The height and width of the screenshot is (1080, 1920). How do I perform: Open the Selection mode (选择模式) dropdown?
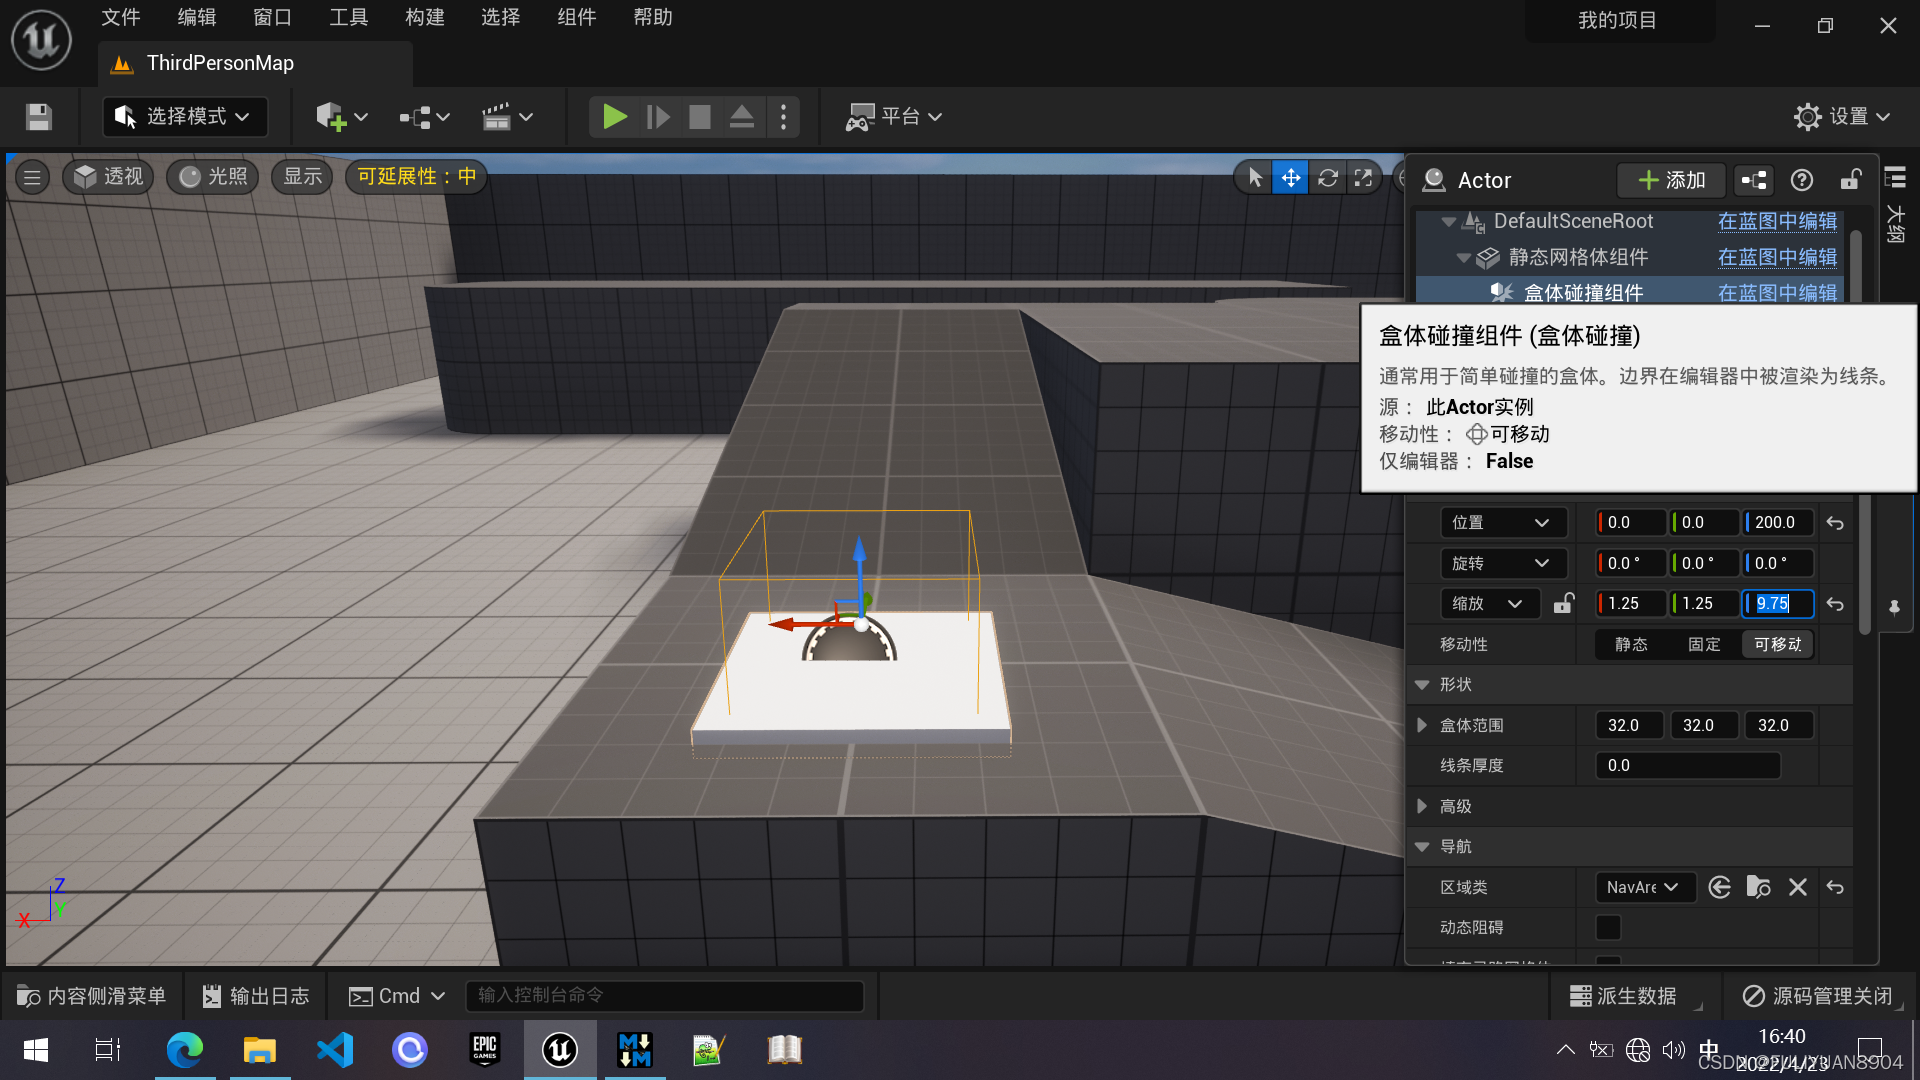coord(185,117)
